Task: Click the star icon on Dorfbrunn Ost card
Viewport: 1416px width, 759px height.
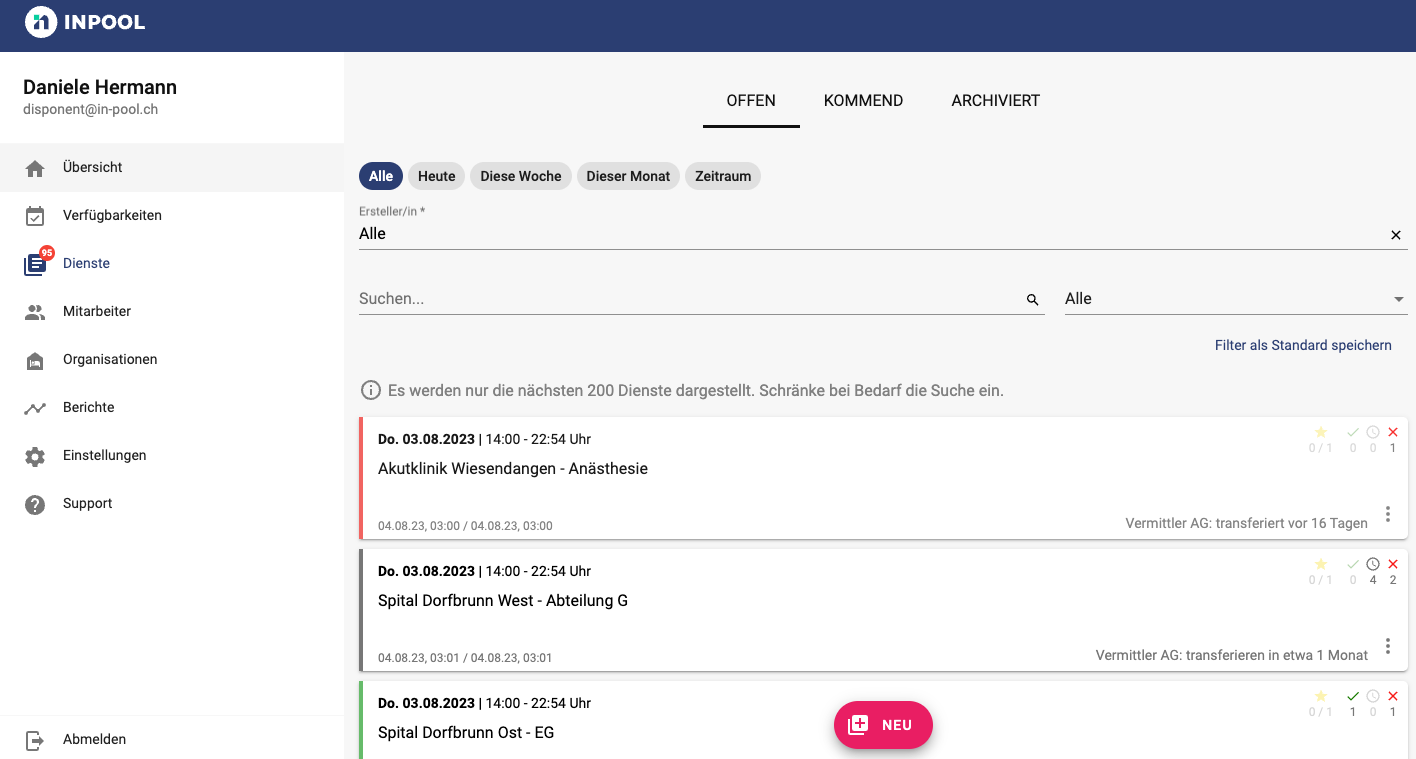Action: coord(1321,696)
